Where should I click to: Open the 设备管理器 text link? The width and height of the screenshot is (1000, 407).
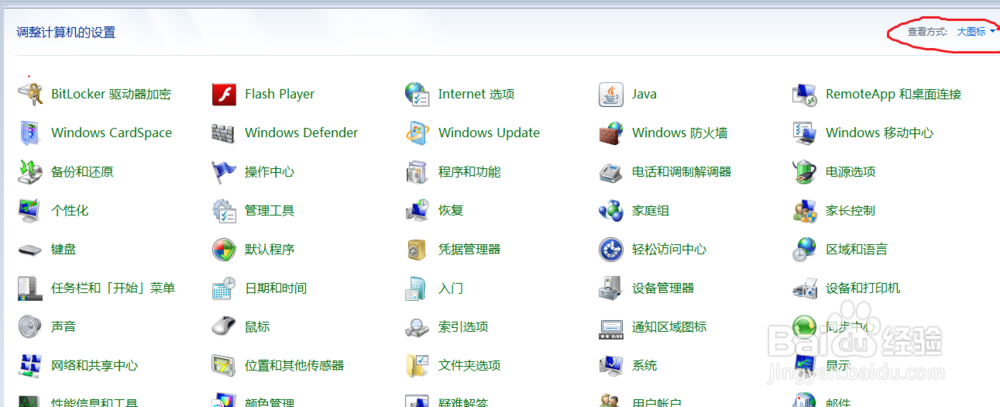click(x=663, y=288)
